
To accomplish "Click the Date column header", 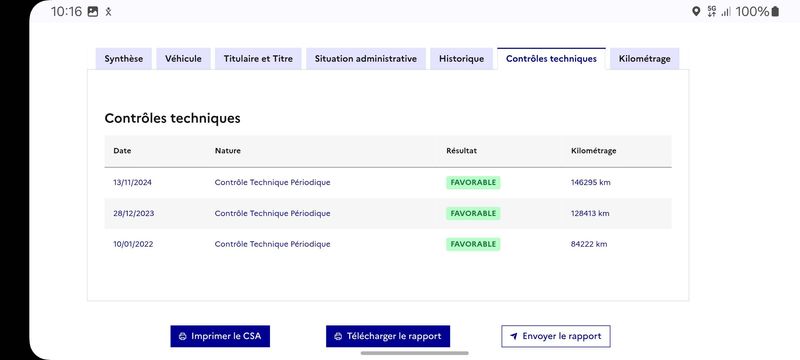I will click(x=122, y=151).
